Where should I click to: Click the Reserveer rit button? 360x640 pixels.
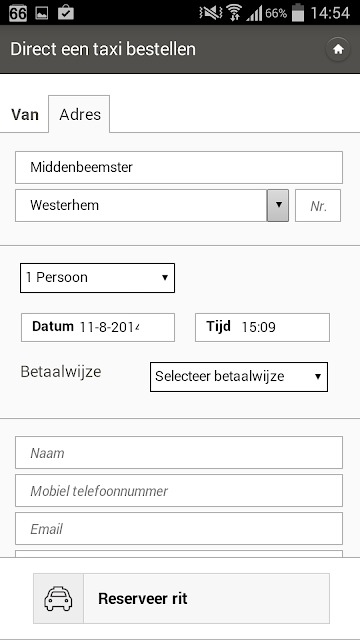[x=181, y=598]
